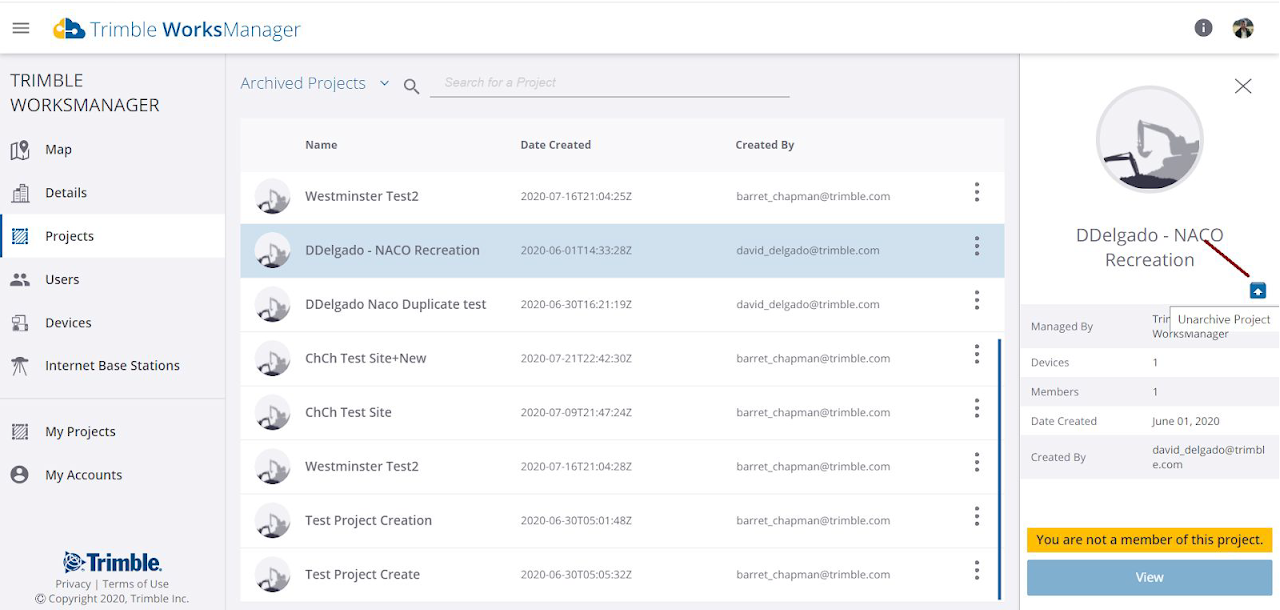The height and width of the screenshot is (610, 1280).
Task: Open options menu for Westminster Test2 dated 21:04:28Z
Action: 977,462
